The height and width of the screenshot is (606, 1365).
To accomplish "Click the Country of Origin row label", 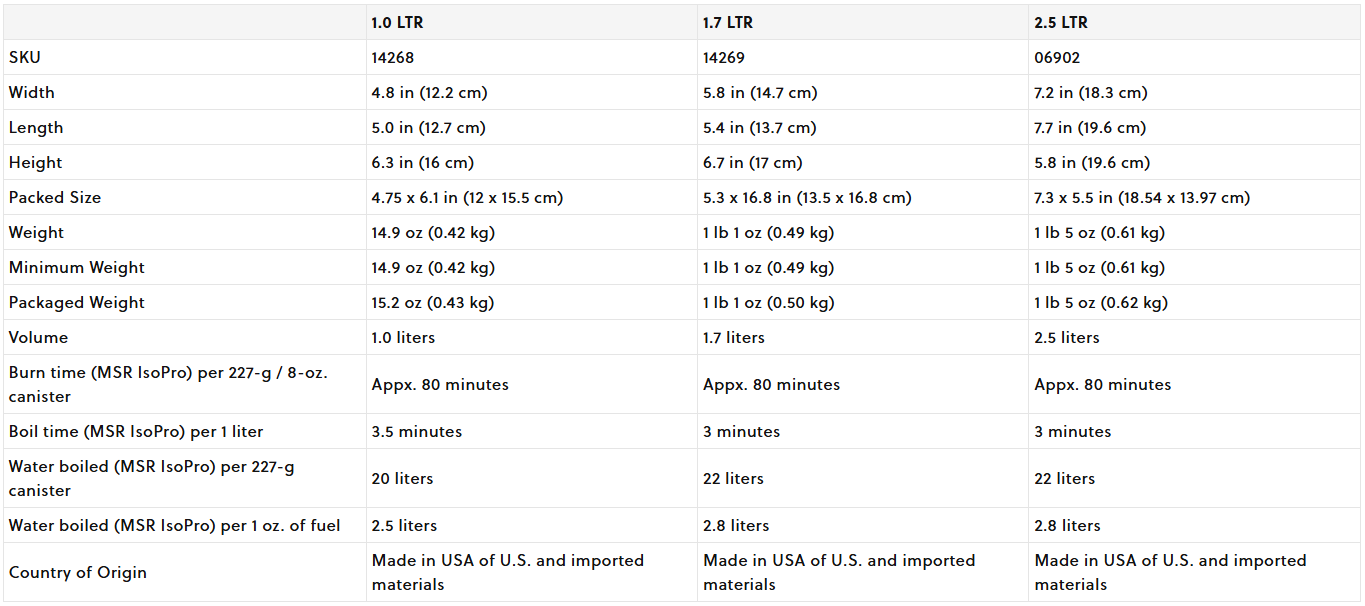I will 78,572.
